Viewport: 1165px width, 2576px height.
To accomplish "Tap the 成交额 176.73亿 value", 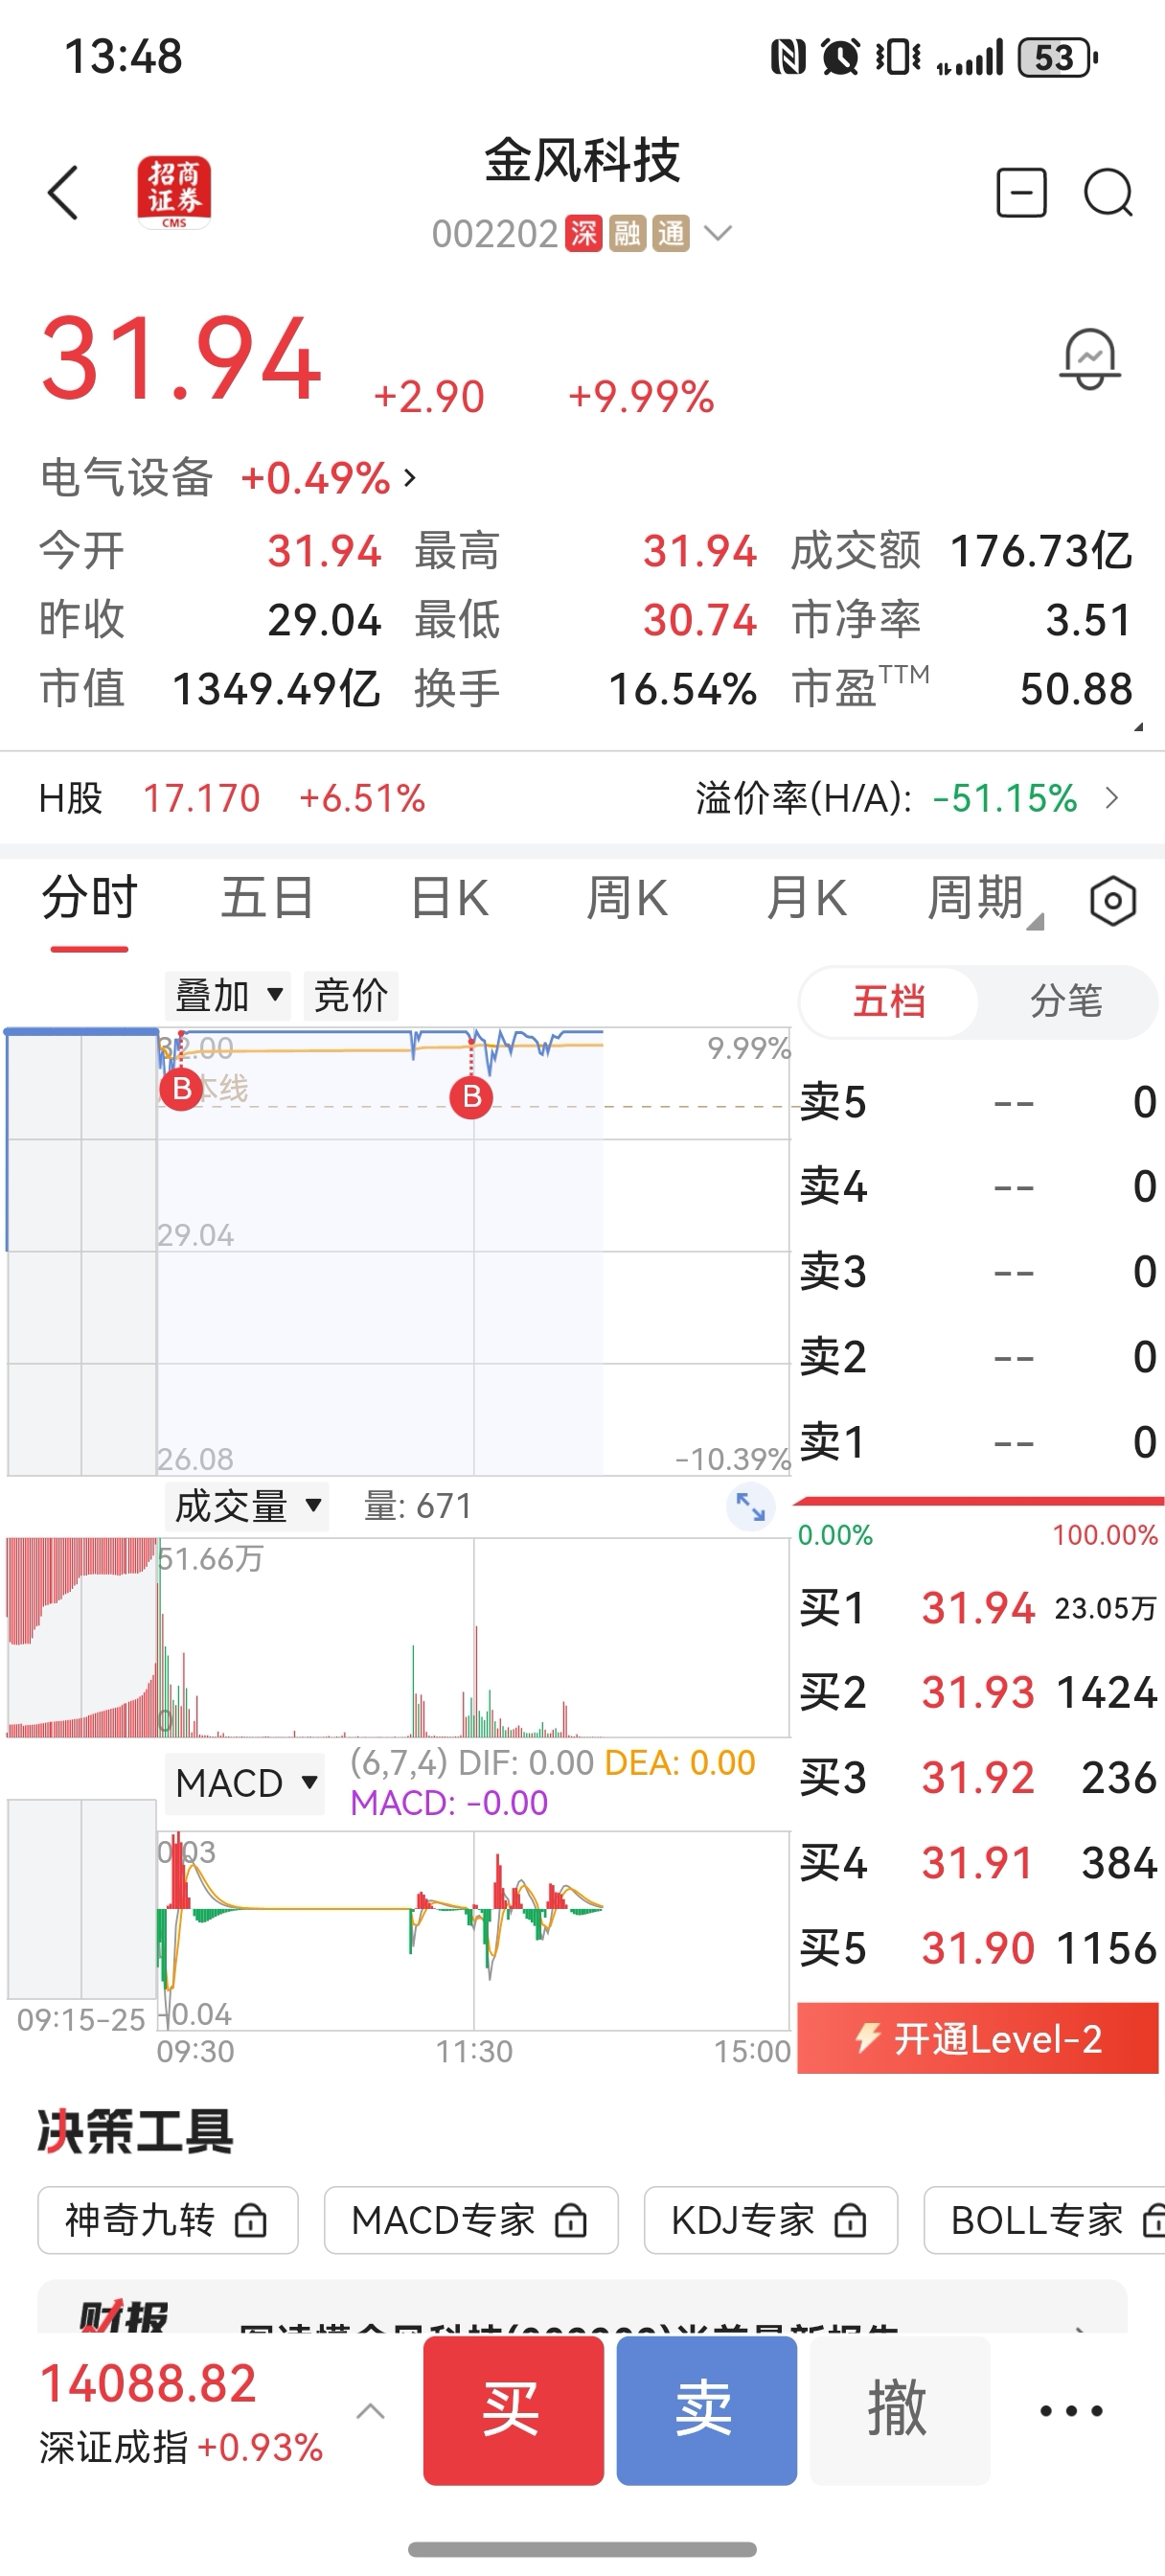I will coord(1041,551).
